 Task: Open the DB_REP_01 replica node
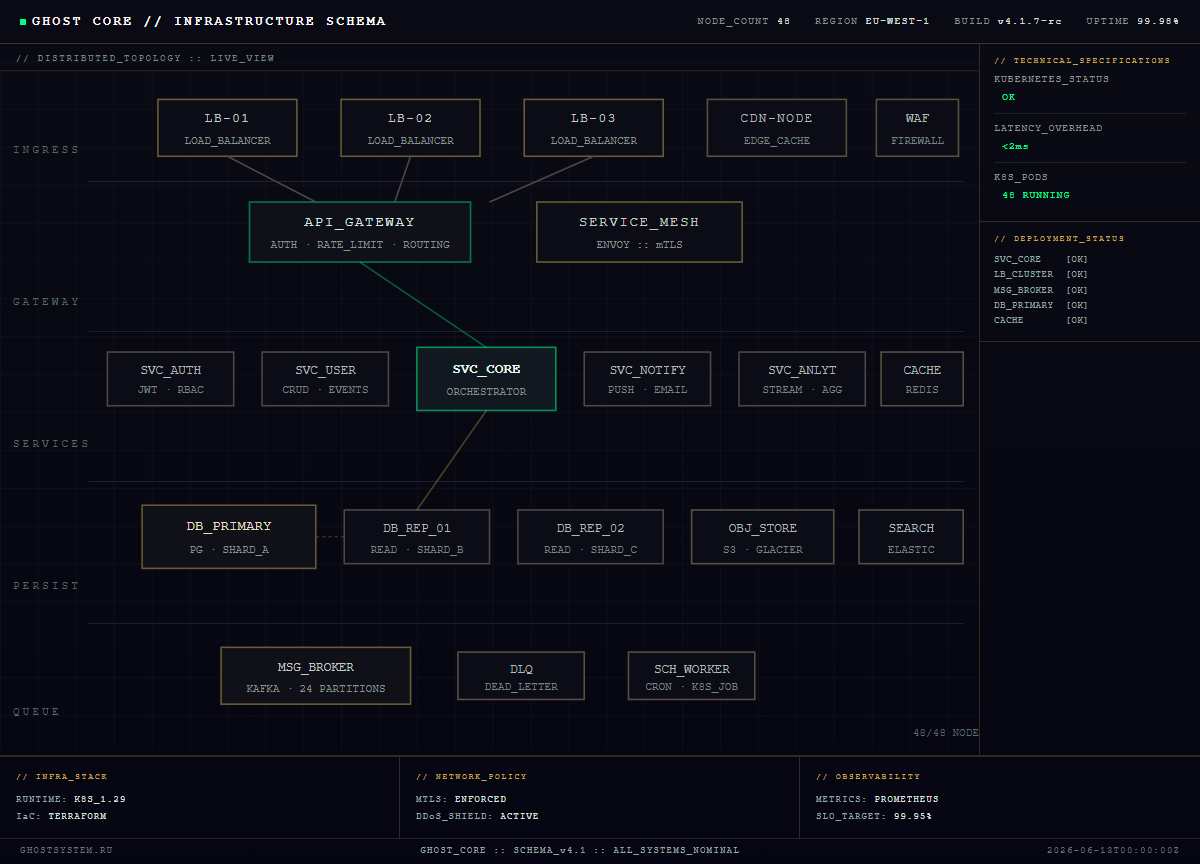coord(417,537)
